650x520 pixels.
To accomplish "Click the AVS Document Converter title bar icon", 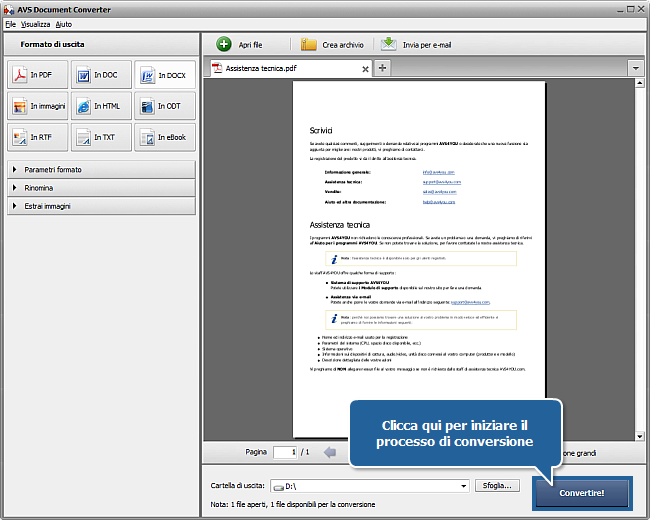I will (x=9, y=10).
